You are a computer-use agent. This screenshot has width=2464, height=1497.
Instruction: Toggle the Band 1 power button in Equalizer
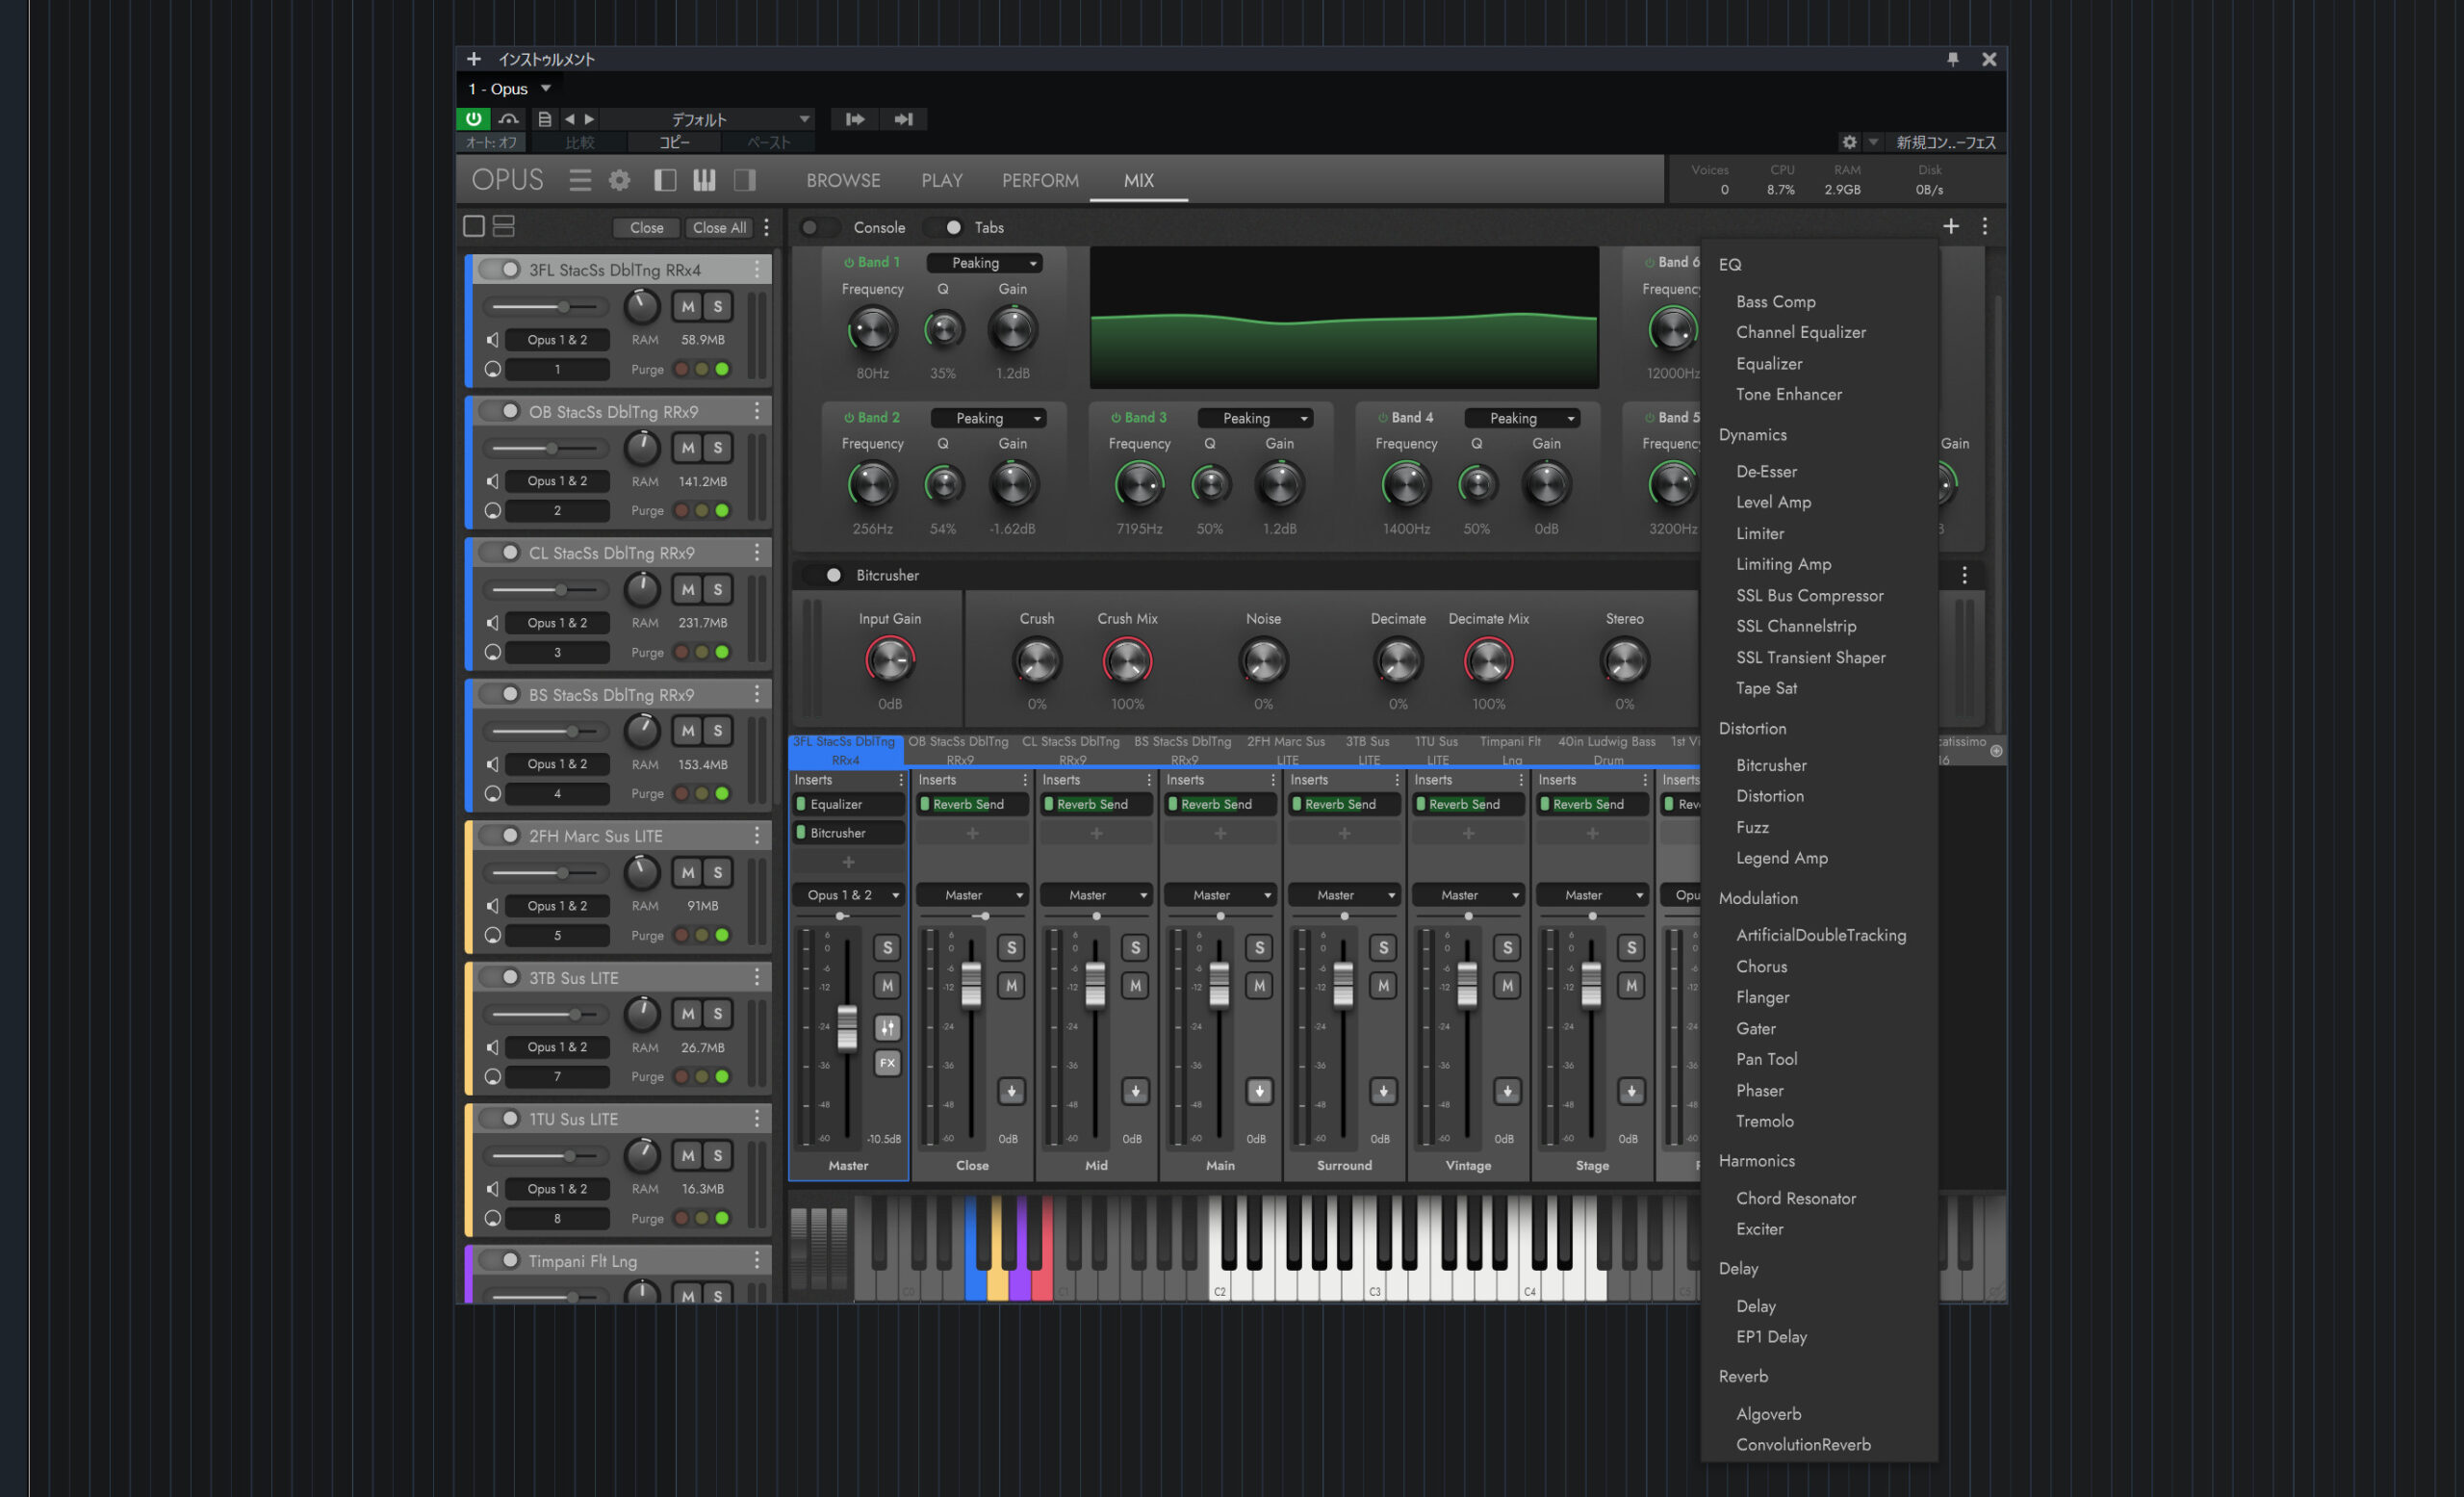tap(849, 262)
